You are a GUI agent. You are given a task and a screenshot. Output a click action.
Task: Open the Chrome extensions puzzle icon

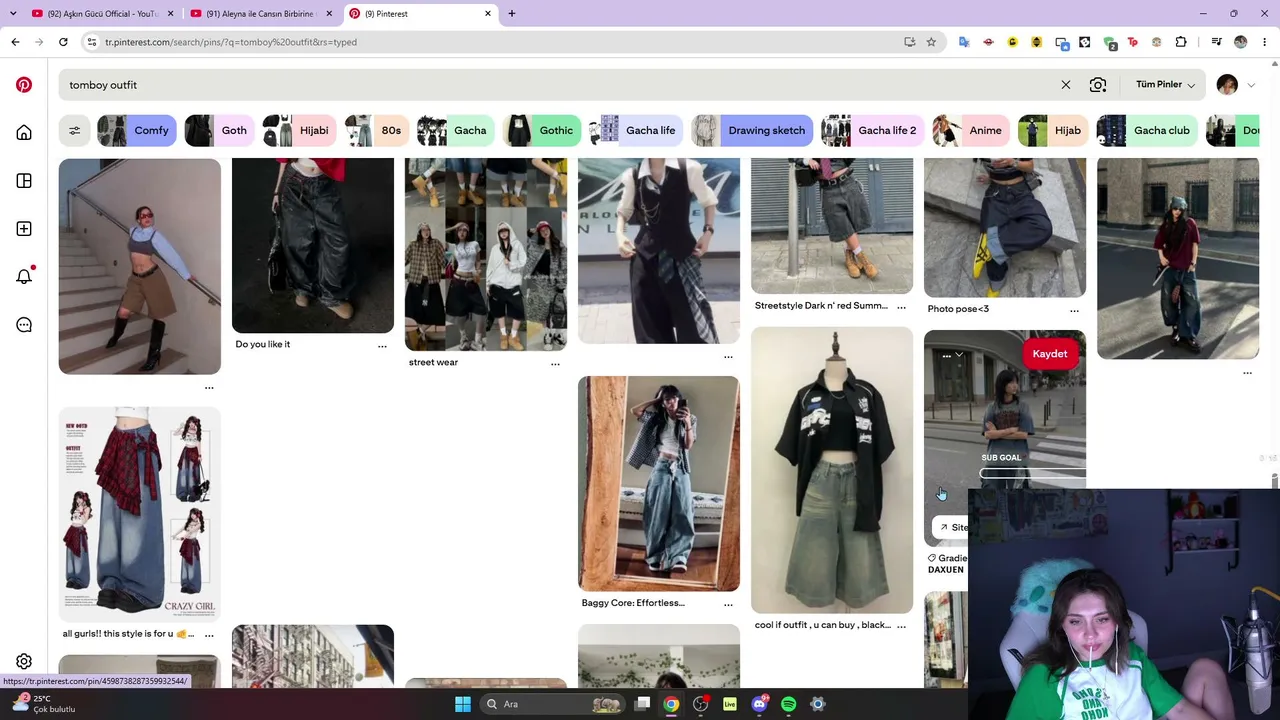(x=1181, y=42)
